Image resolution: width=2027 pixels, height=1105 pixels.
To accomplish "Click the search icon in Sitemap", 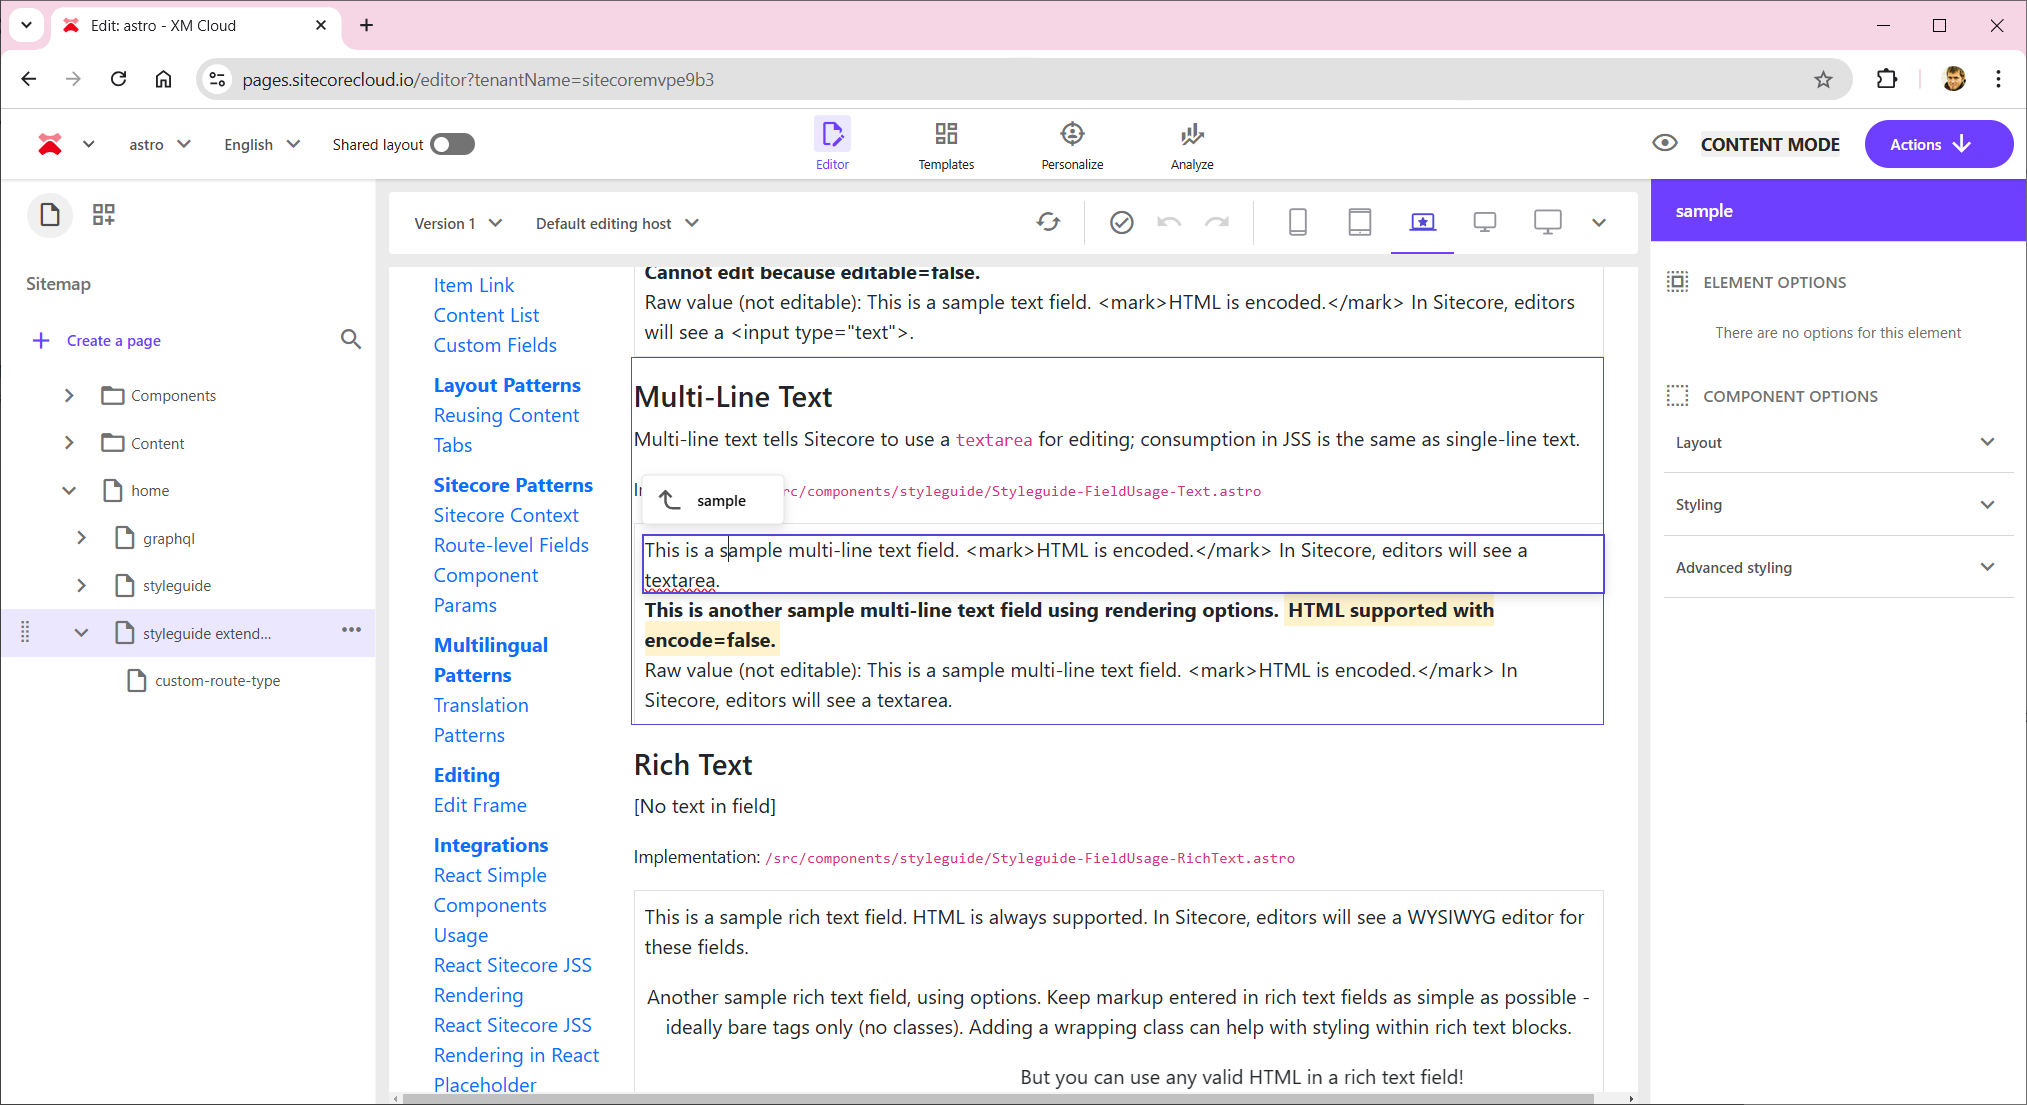I will click(x=350, y=340).
